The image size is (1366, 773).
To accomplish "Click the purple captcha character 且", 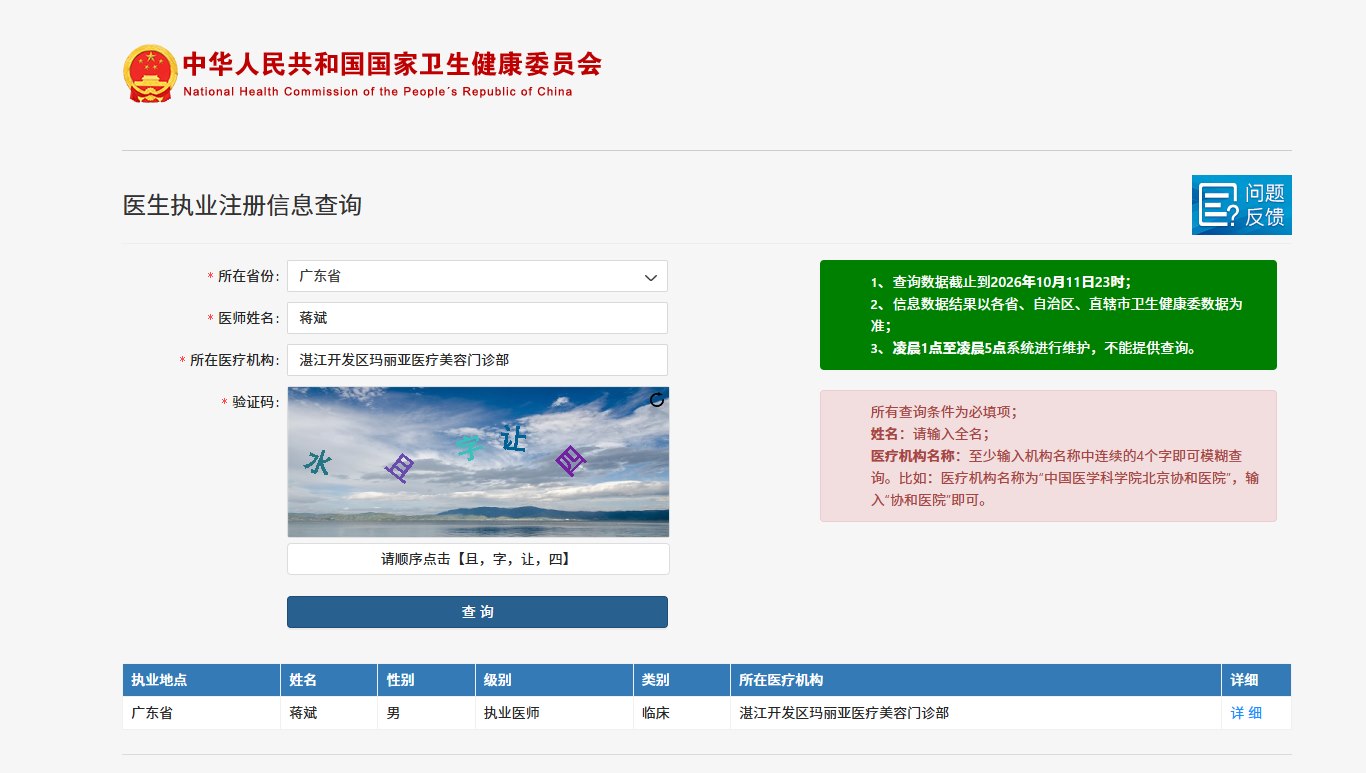I will pyautogui.click(x=400, y=467).
